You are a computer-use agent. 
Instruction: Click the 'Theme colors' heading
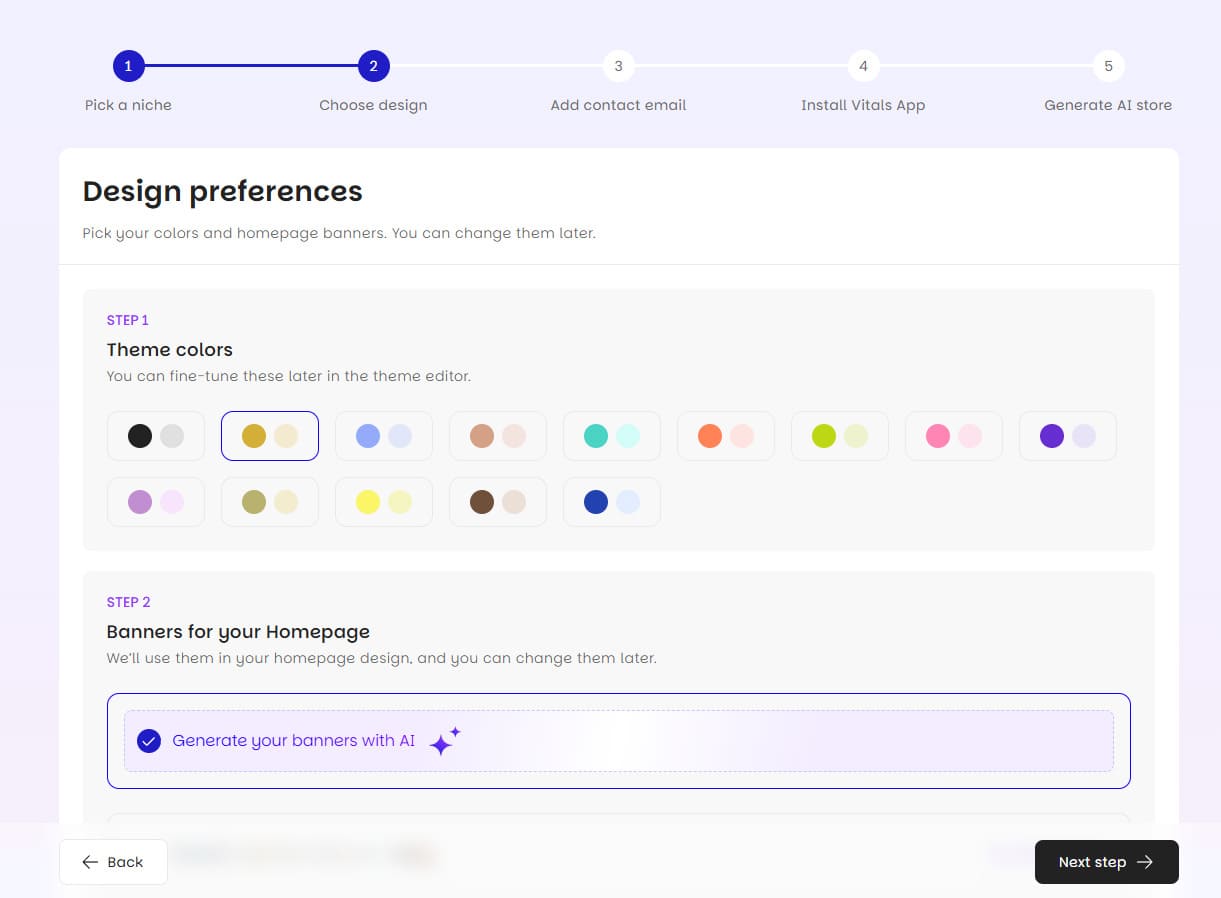(170, 350)
